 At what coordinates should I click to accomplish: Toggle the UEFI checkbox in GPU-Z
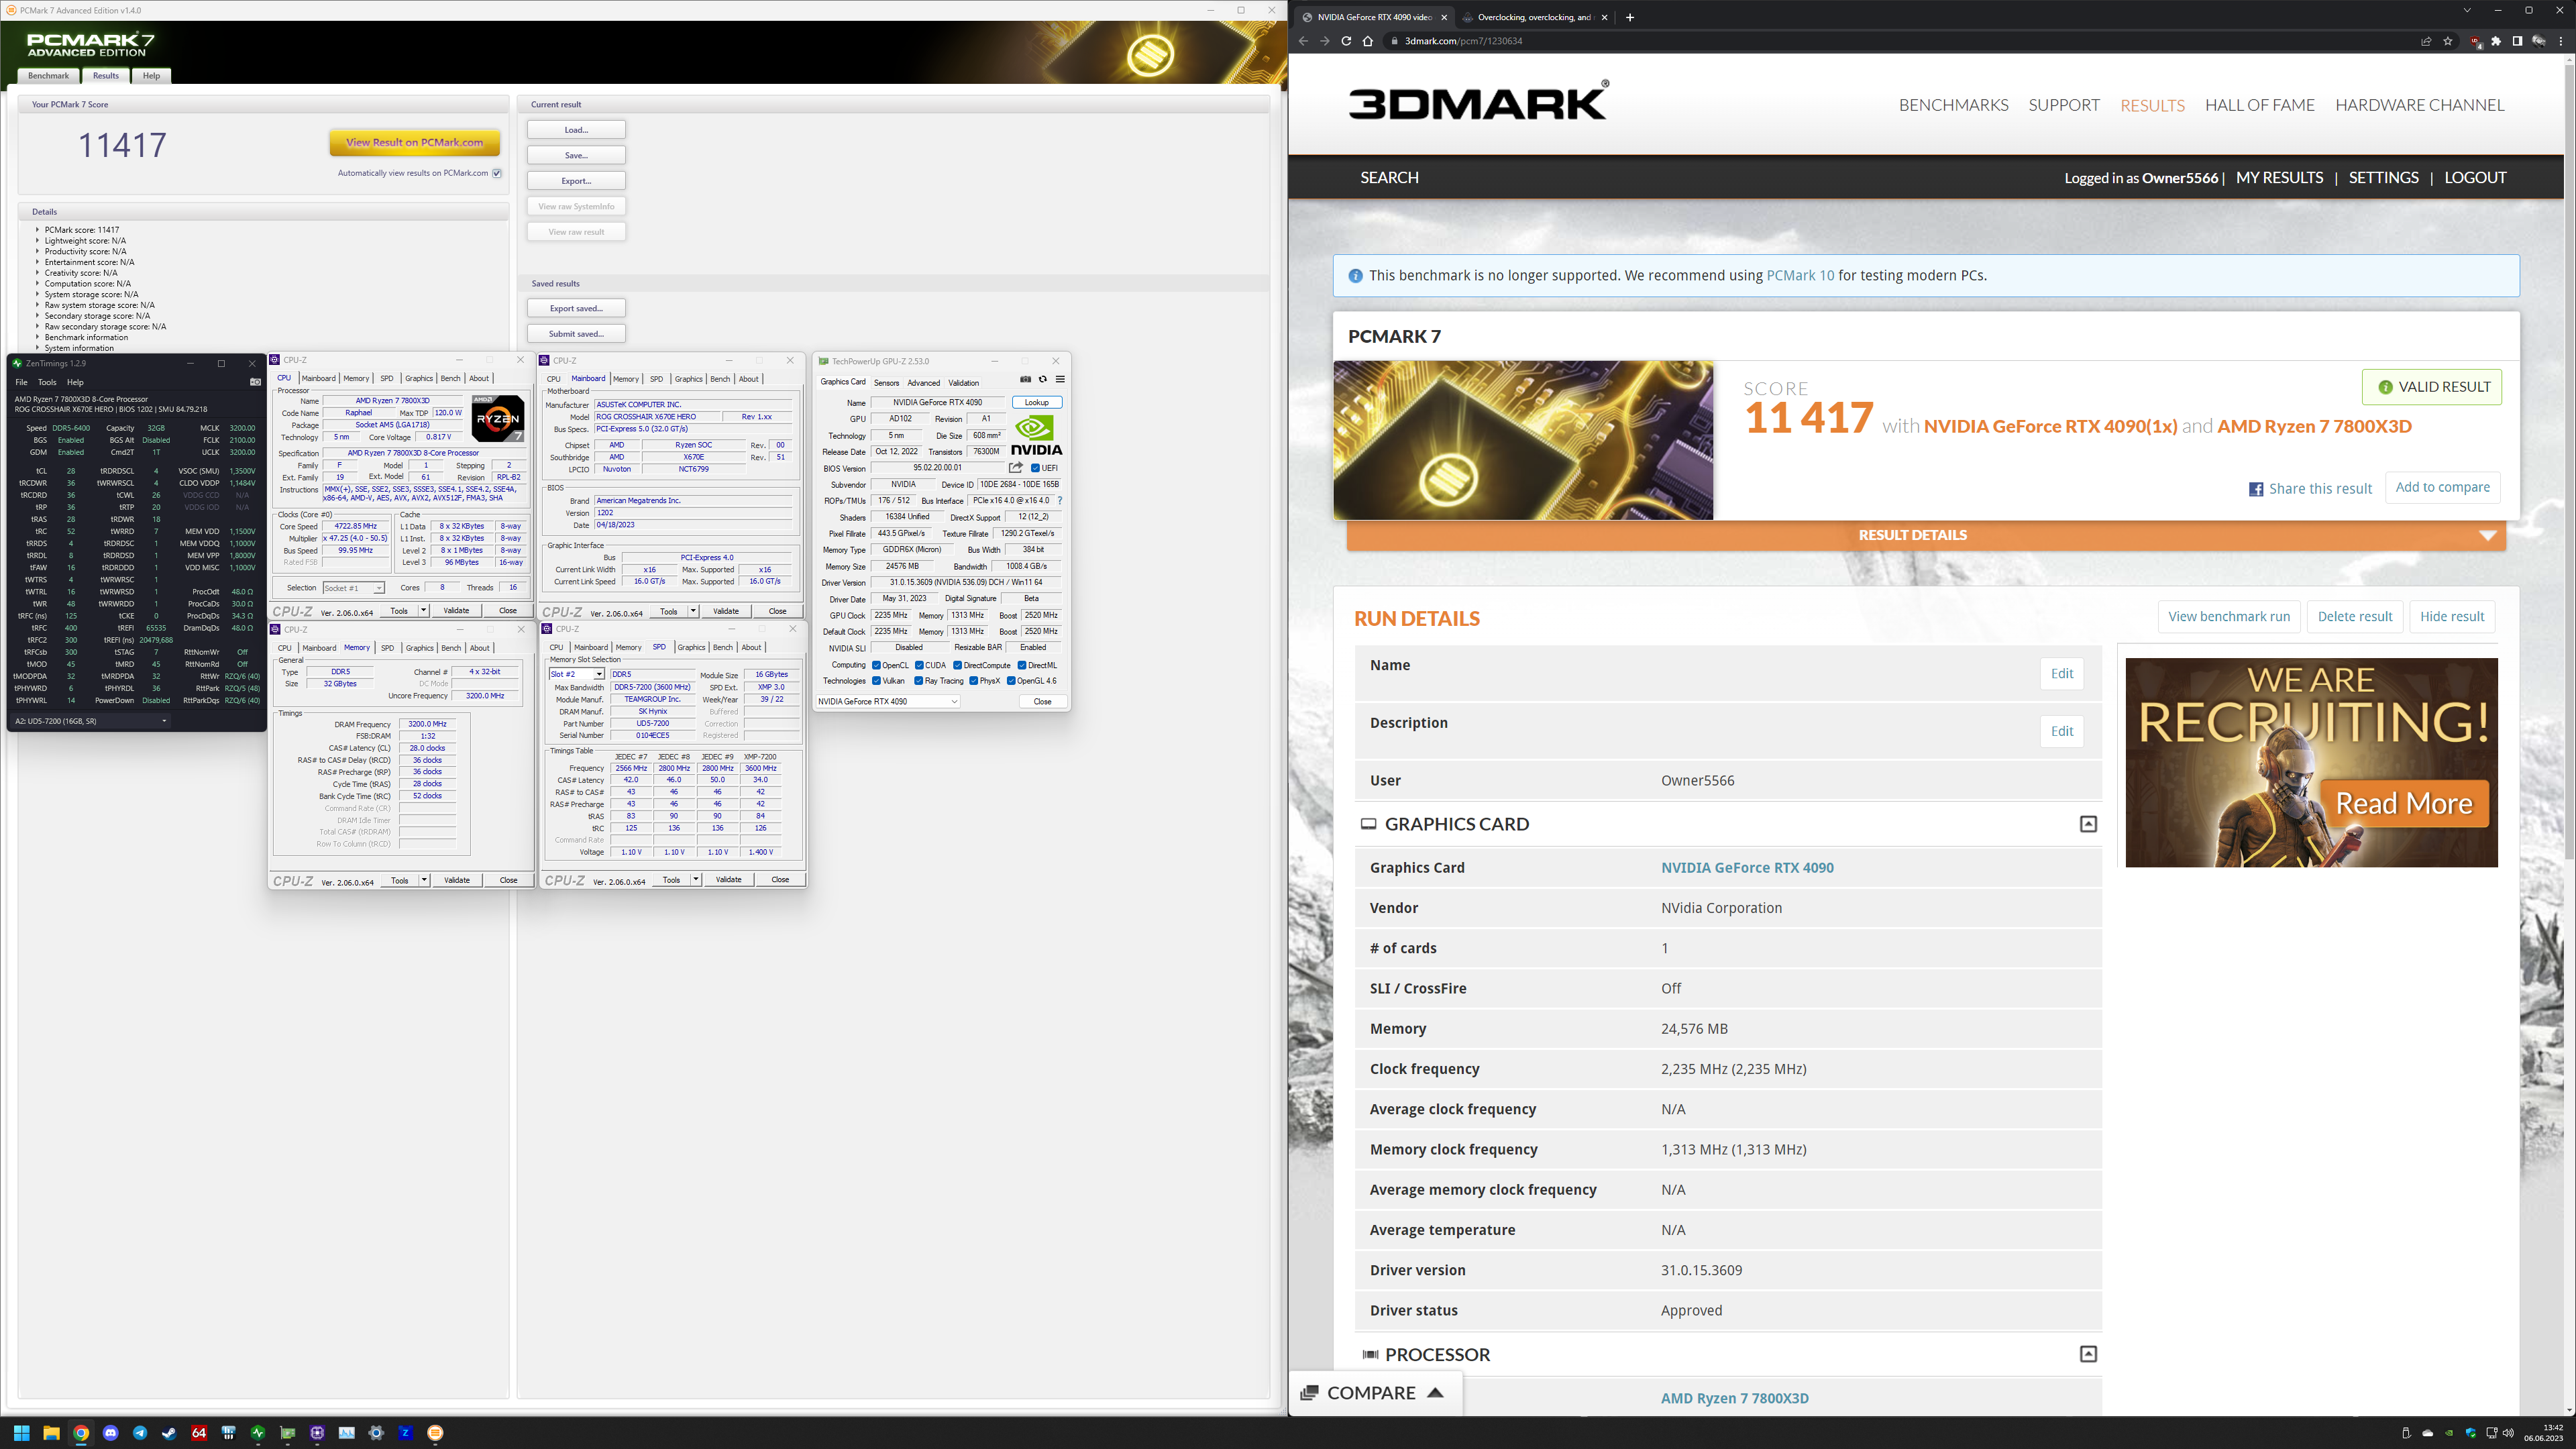(1035, 468)
